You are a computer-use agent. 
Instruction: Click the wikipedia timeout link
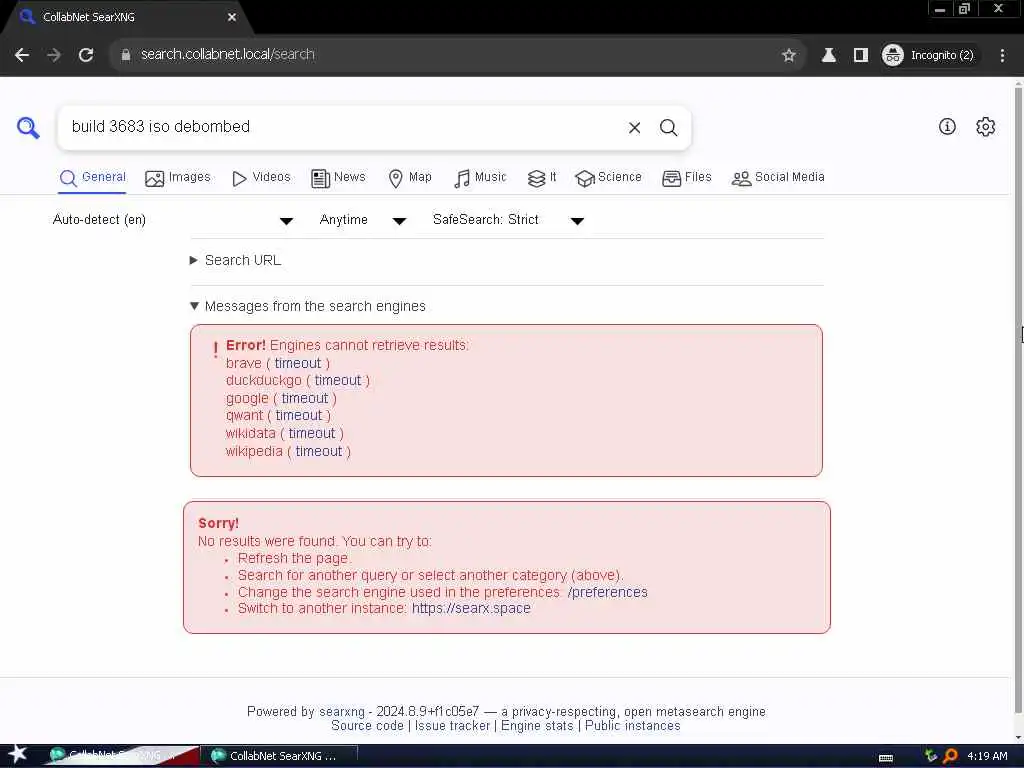coord(319,451)
